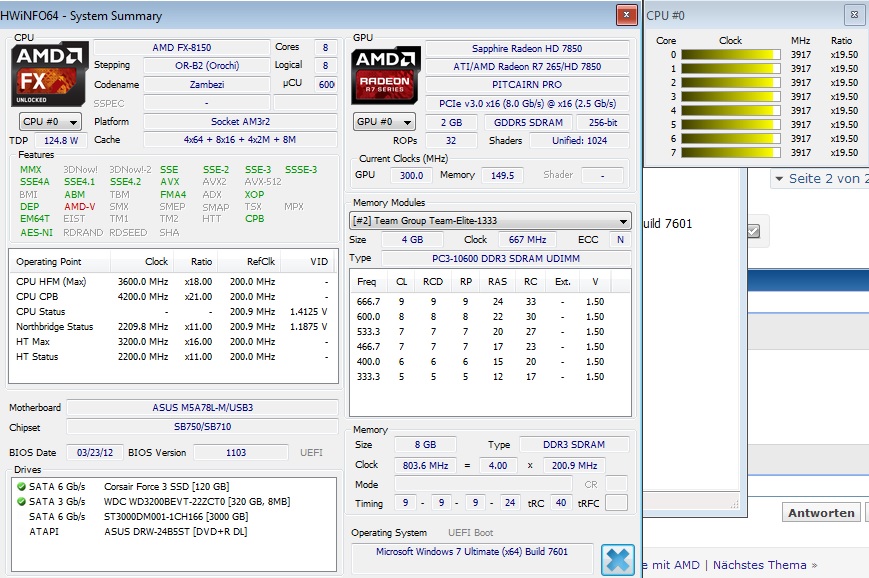This screenshot has height=578, width=869.
Task: Select the CPU CPB operating point row
Action: [x=173, y=296]
